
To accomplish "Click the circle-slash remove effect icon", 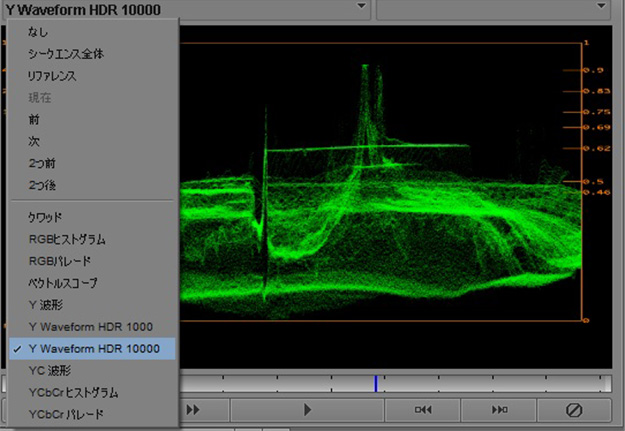I will 574,410.
